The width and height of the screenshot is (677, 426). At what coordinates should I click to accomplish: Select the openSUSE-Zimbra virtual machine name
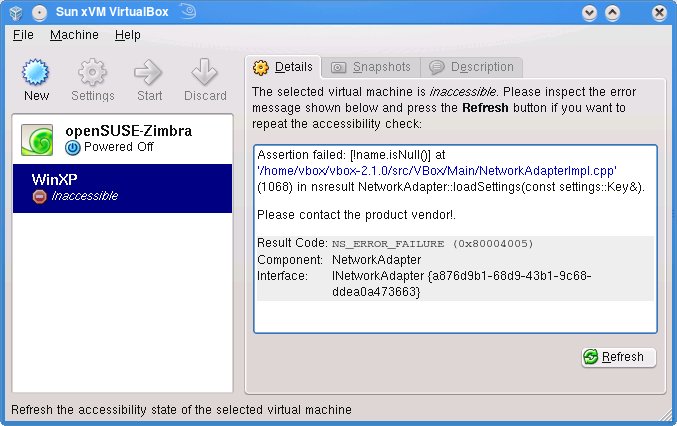point(129,131)
